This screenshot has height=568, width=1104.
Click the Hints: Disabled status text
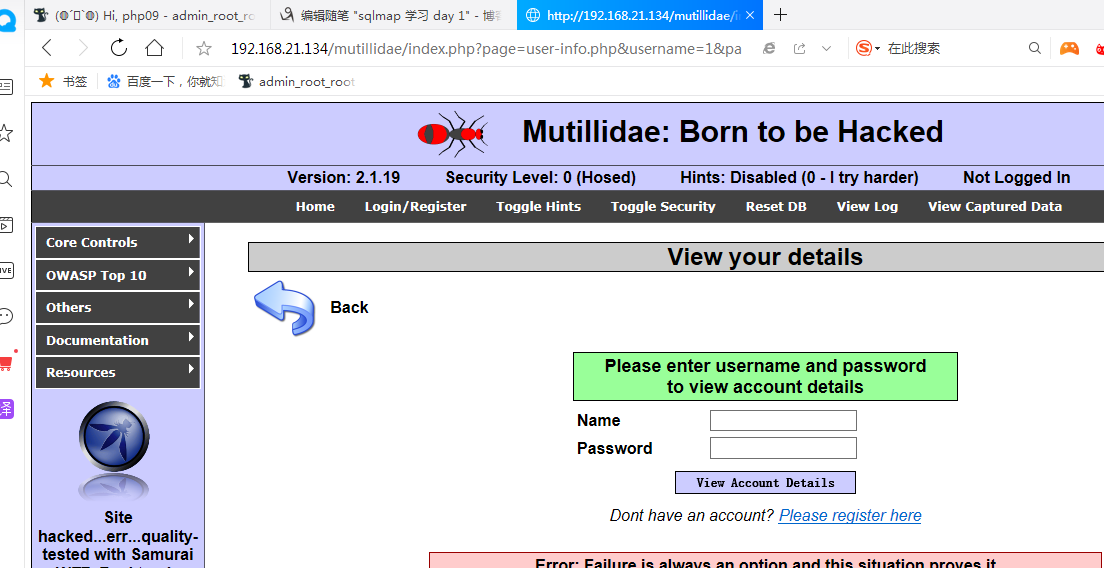[x=799, y=178]
